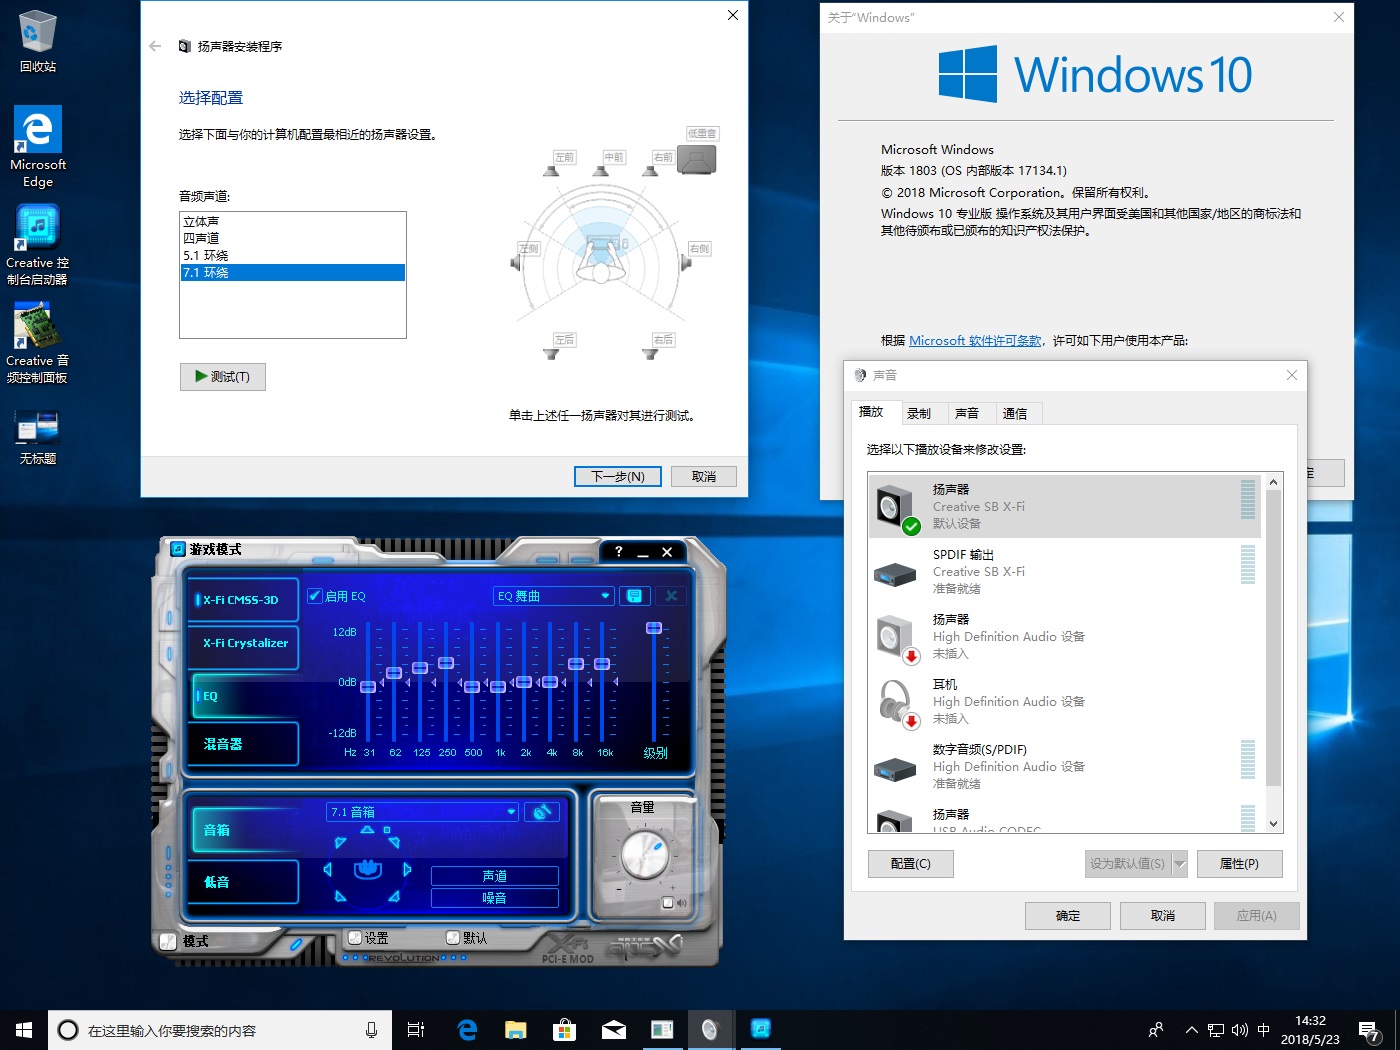Click 下一步(N) in speaker setup
Image resolution: width=1400 pixels, height=1050 pixels.
click(x=618, y=477)
